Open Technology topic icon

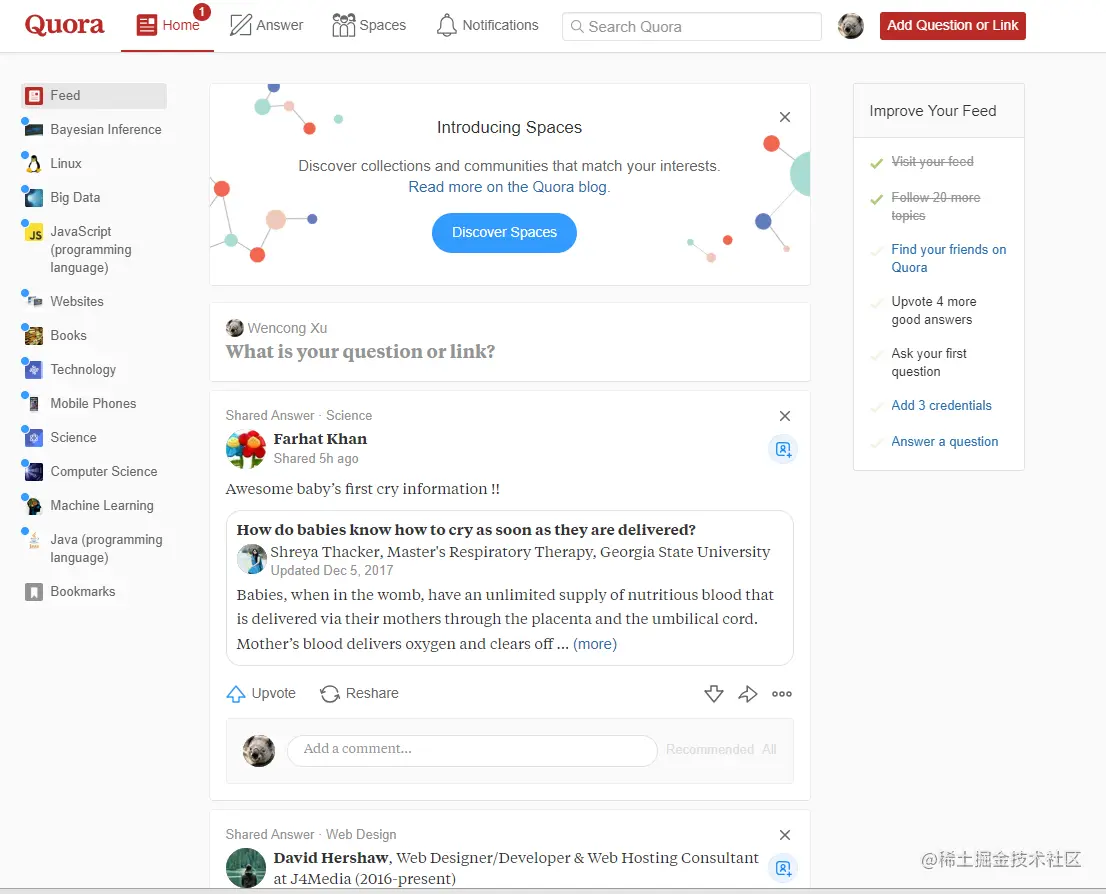click(33, 369)
